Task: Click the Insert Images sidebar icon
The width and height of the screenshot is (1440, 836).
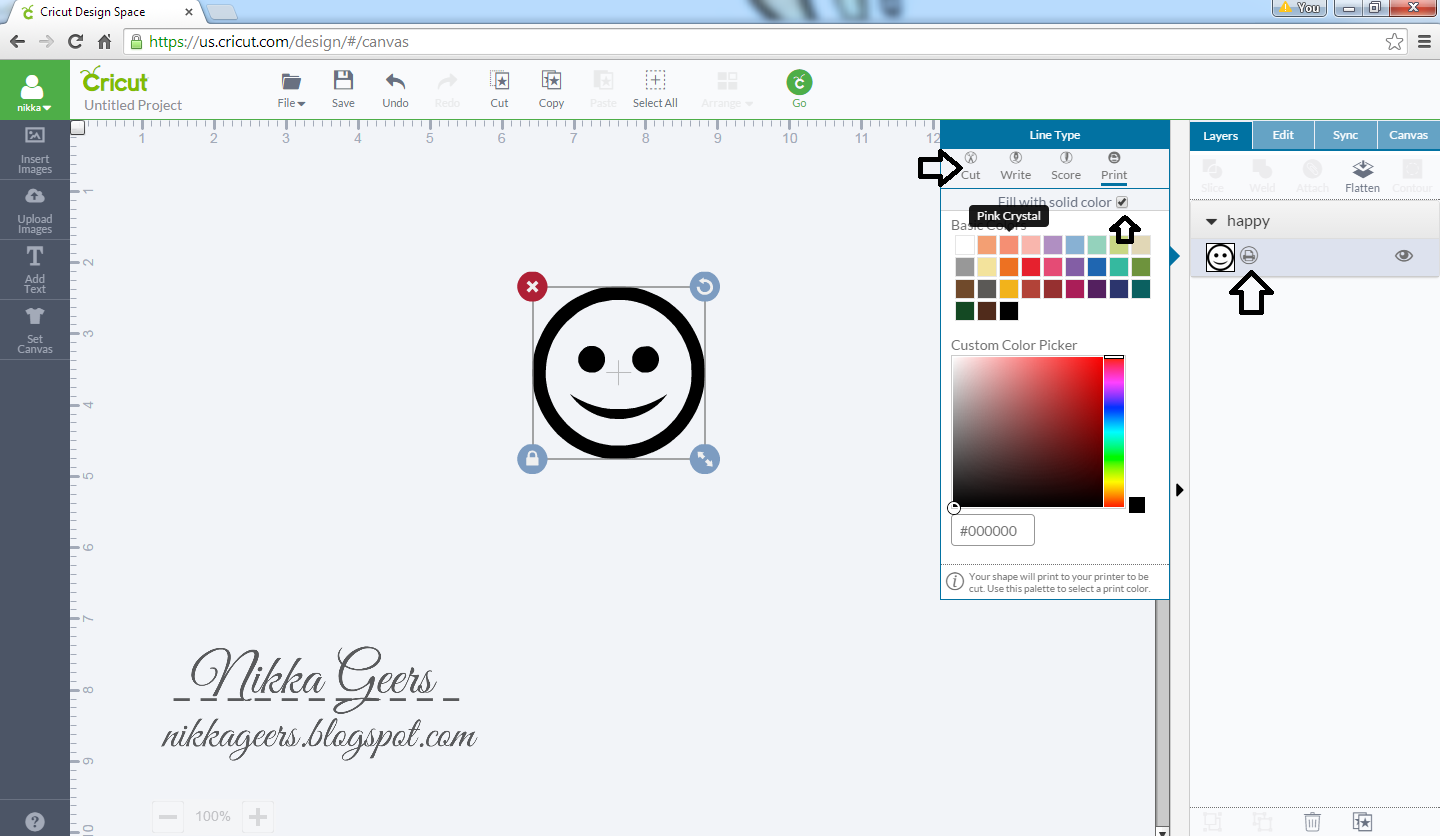Action: coord(34,149)
